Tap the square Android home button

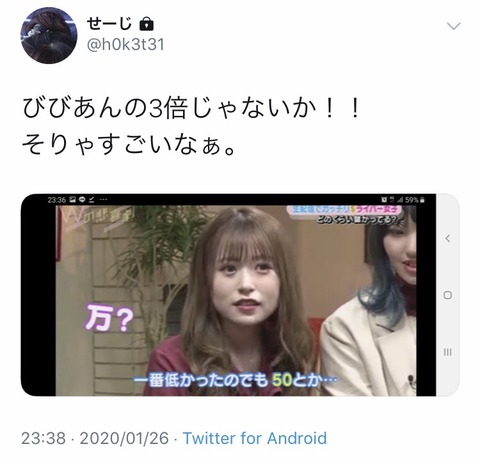(x=448, y=295)
